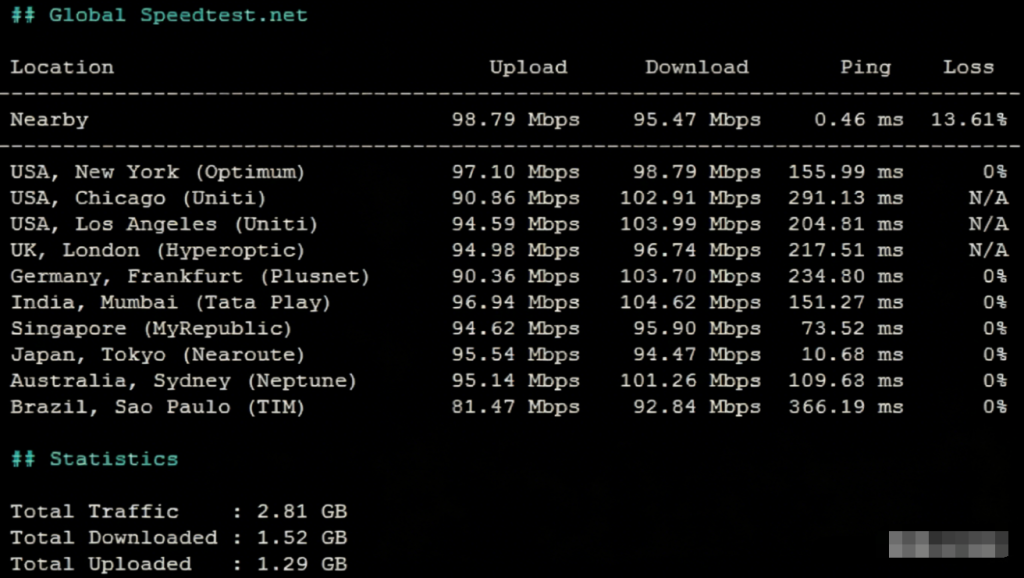Click the Location column header
1024x578 pixels.
point(62,68)
